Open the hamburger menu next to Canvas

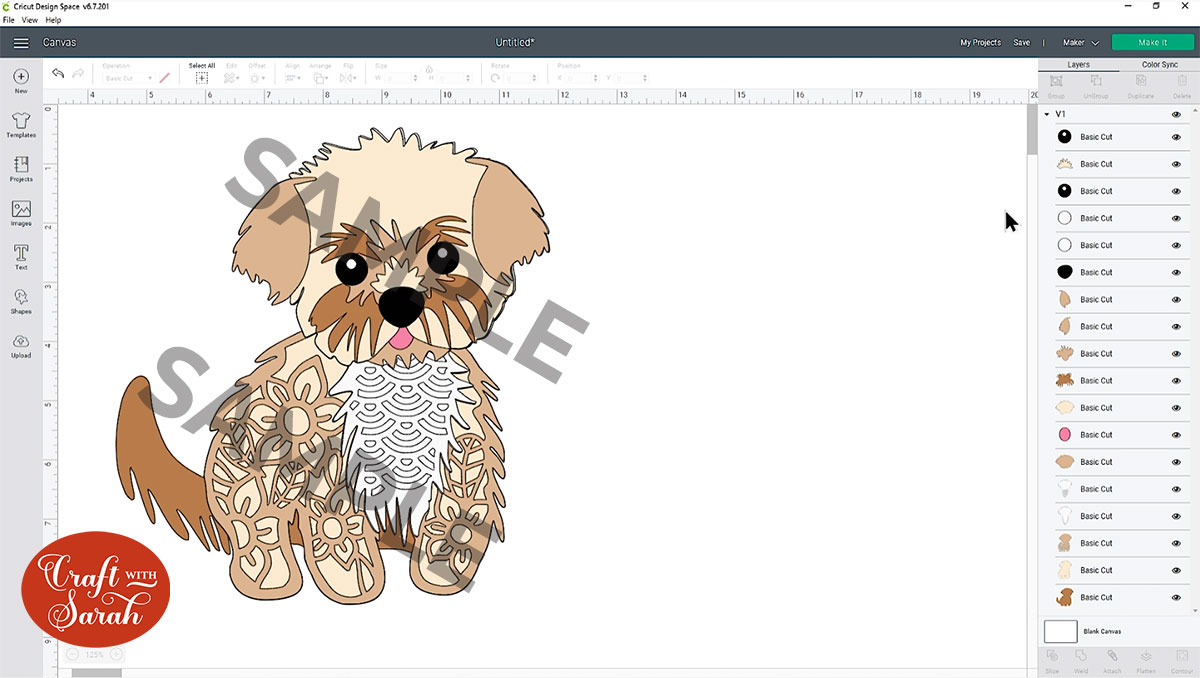[x=21, y=43]
